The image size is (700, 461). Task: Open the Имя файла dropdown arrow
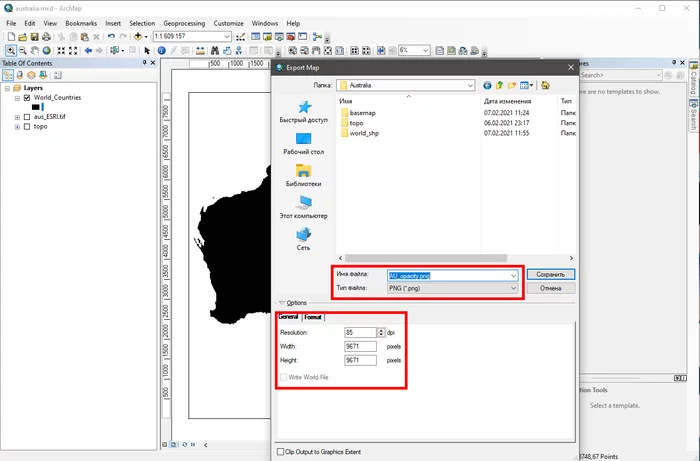point(513,275)
